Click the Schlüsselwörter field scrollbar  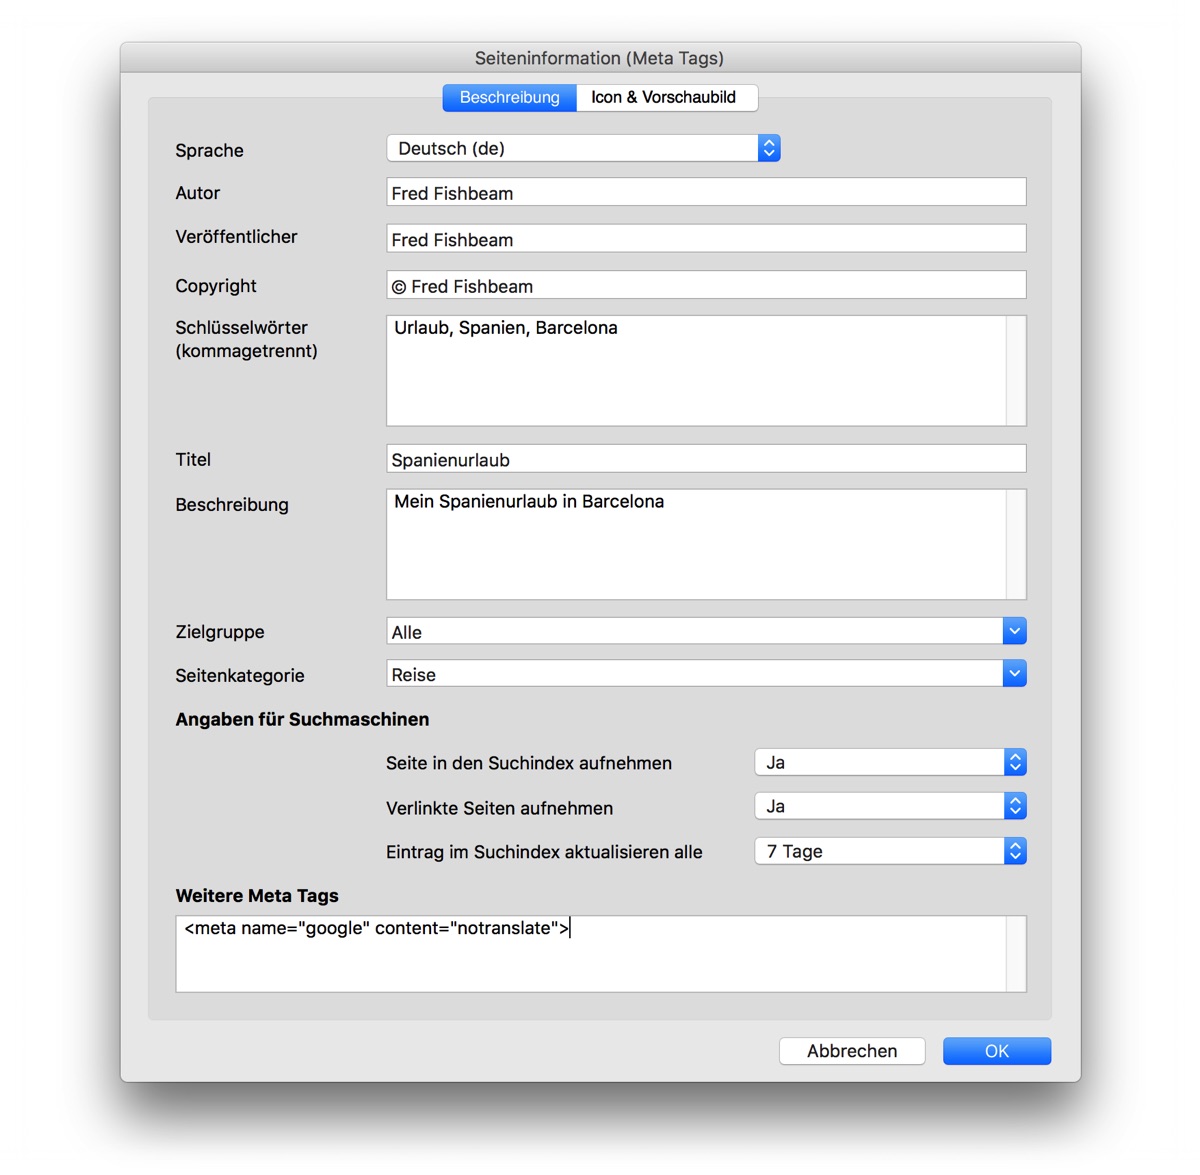(x=1016, y=371)
